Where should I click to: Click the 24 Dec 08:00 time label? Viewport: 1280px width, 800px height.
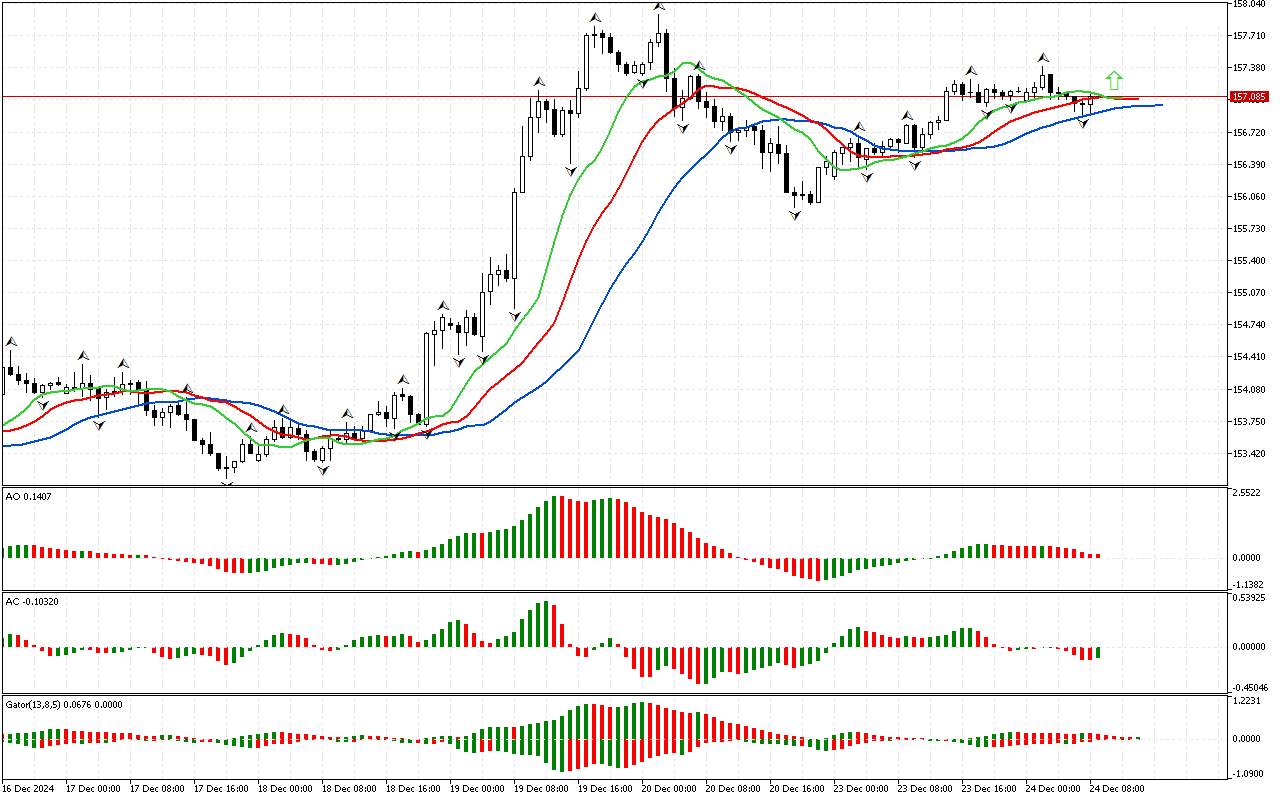[x=1117, y=789]
